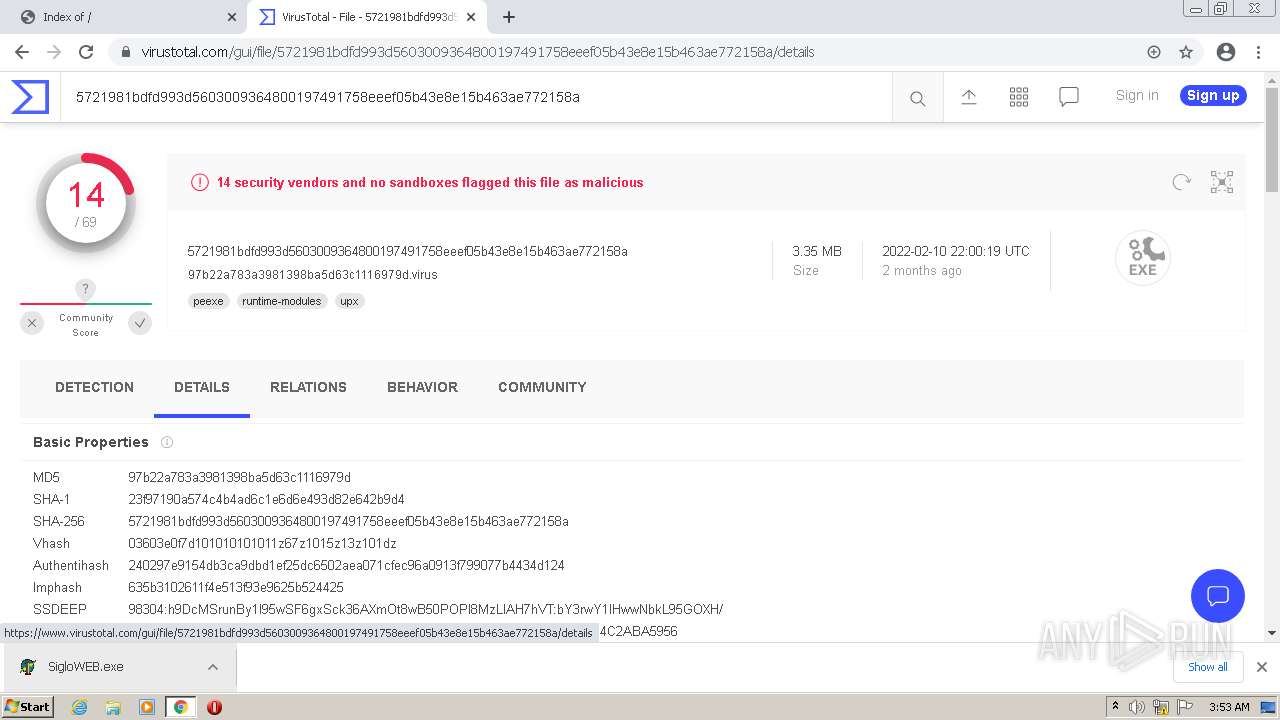Close the Index of / tab
The image size is (1280, 720).
tap(232, 17)
